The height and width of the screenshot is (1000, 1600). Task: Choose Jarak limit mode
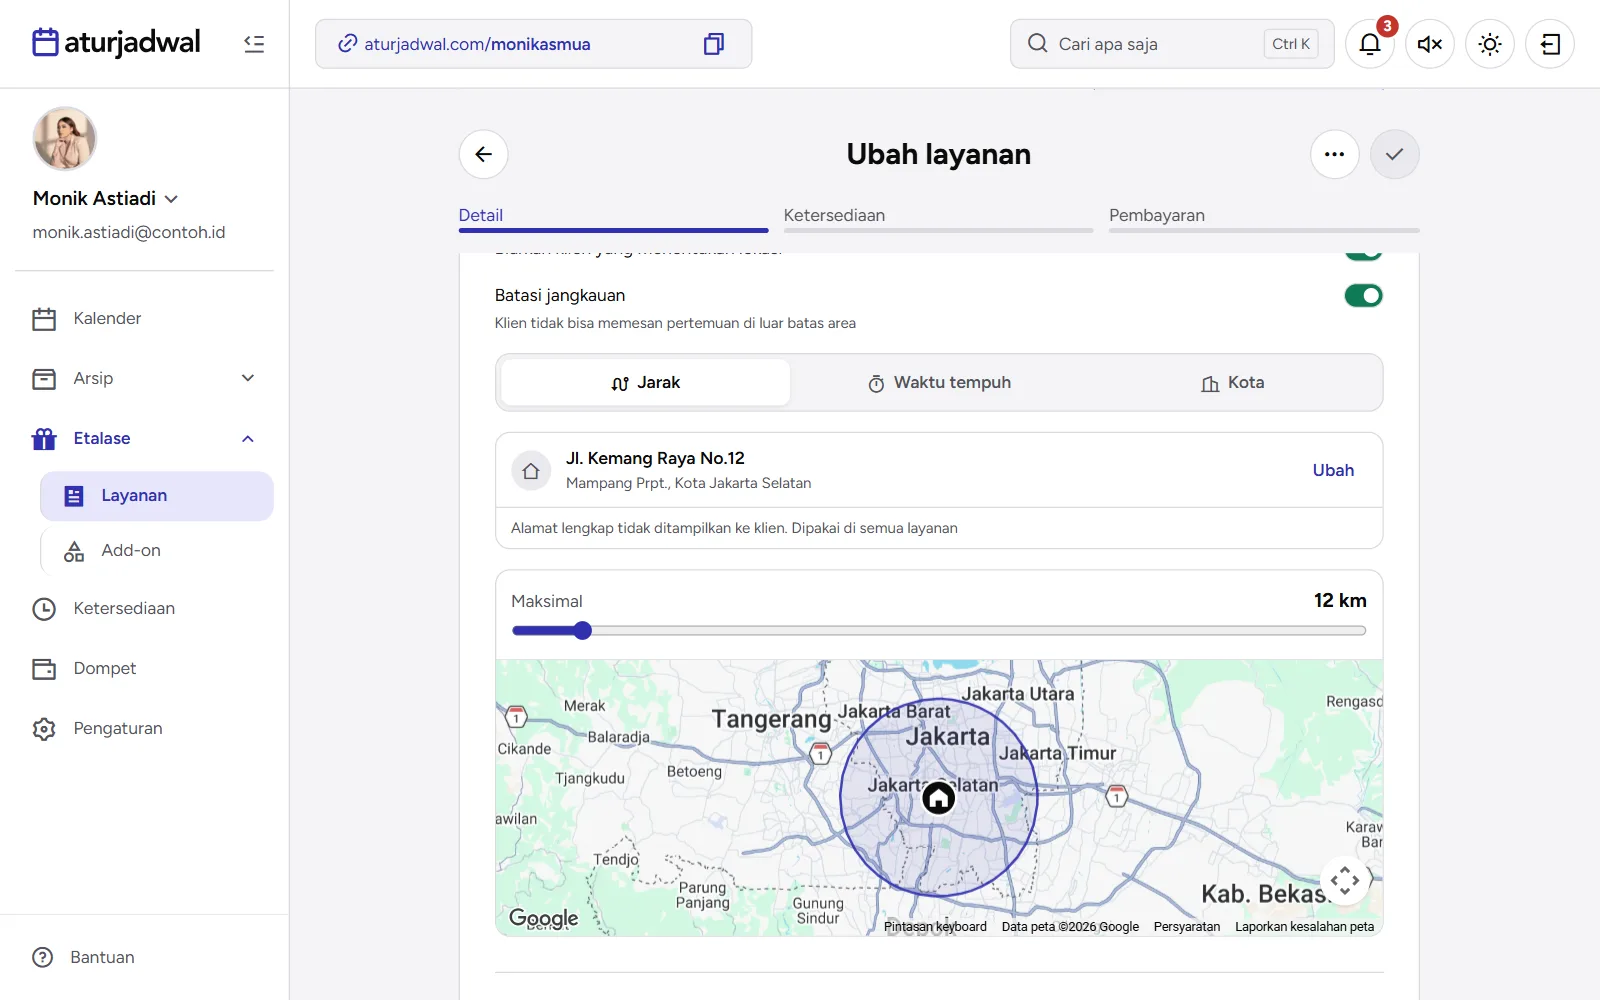[x=646, y=383]
